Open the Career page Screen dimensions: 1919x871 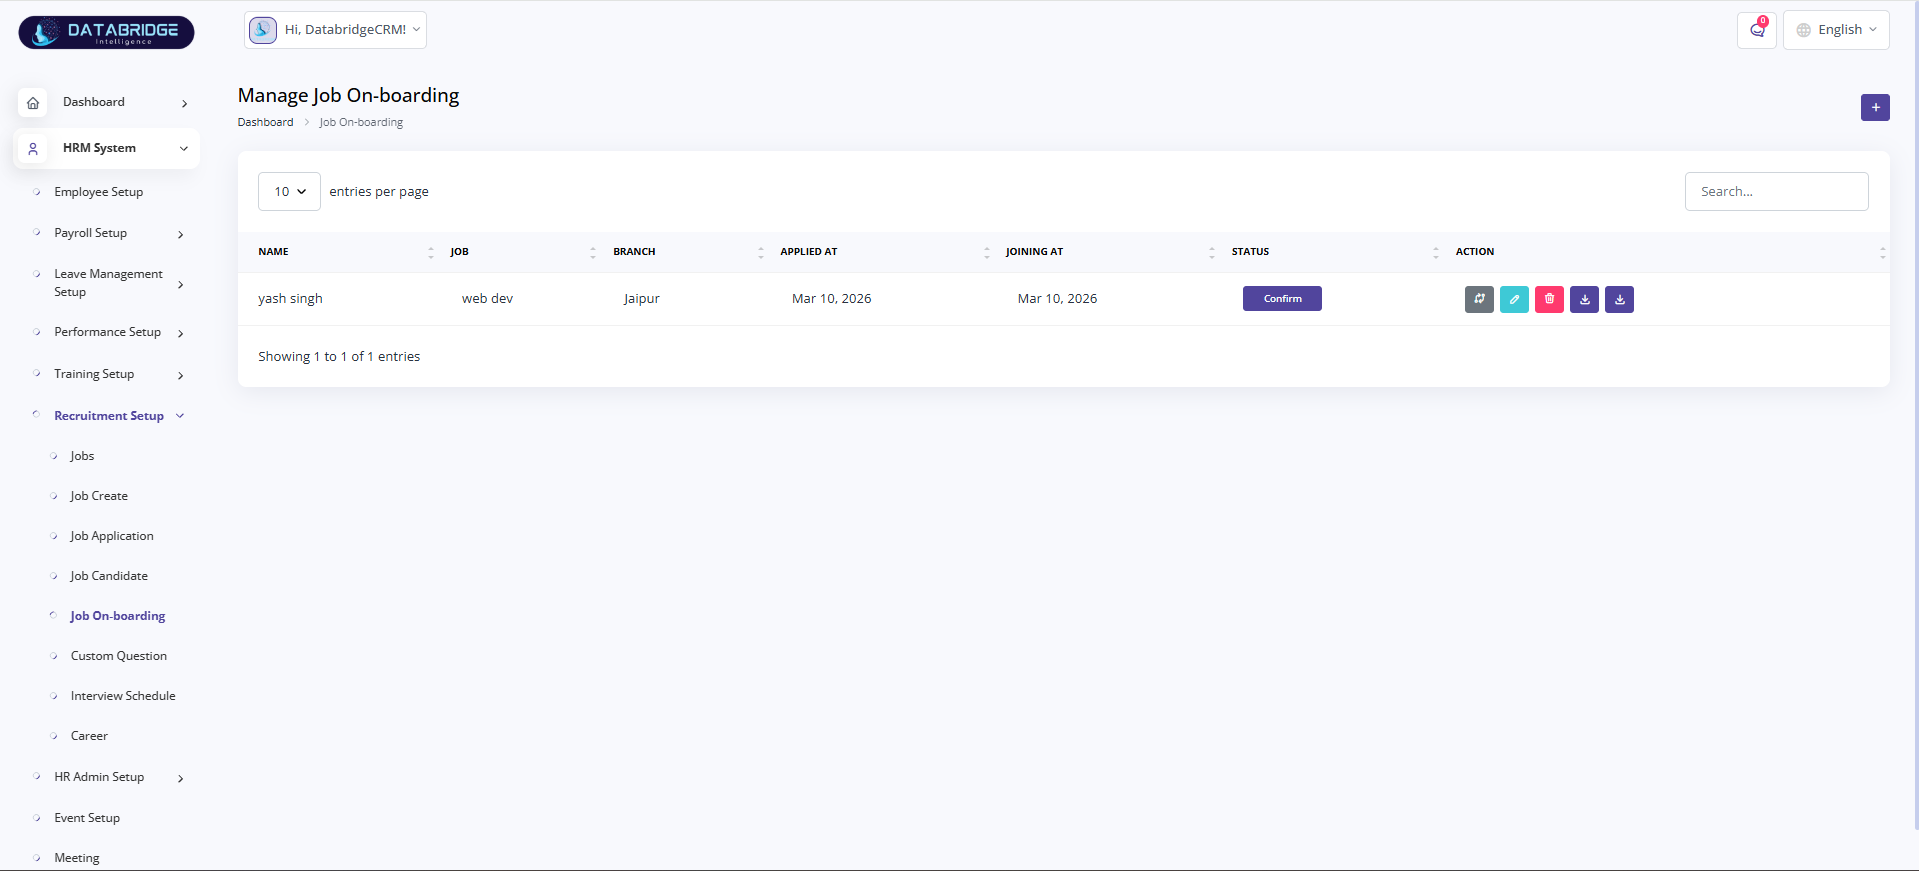pos(89,736)
